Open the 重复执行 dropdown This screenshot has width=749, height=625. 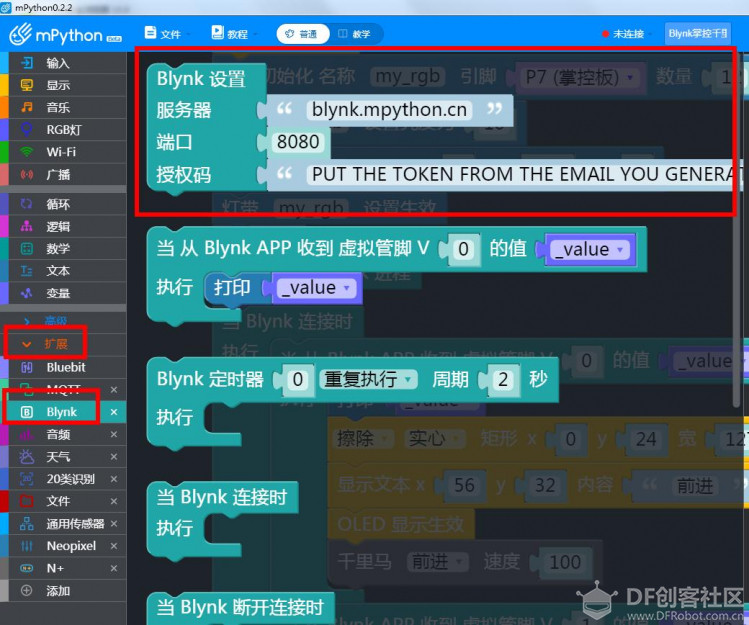point(368,379)
